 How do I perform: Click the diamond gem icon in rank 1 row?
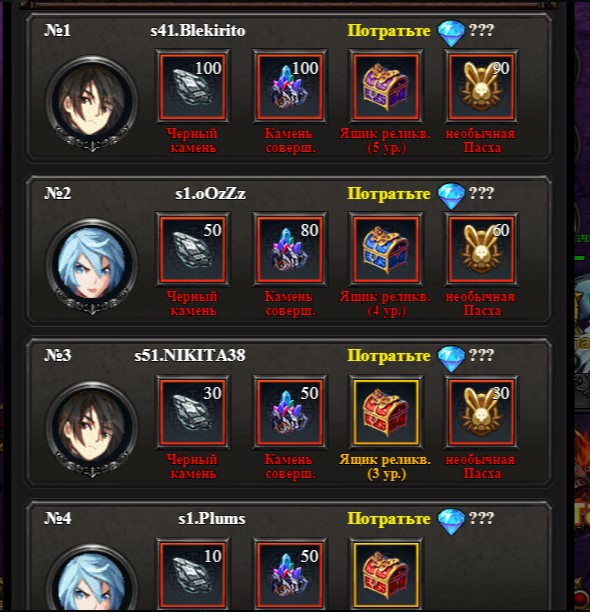point(451,33)
